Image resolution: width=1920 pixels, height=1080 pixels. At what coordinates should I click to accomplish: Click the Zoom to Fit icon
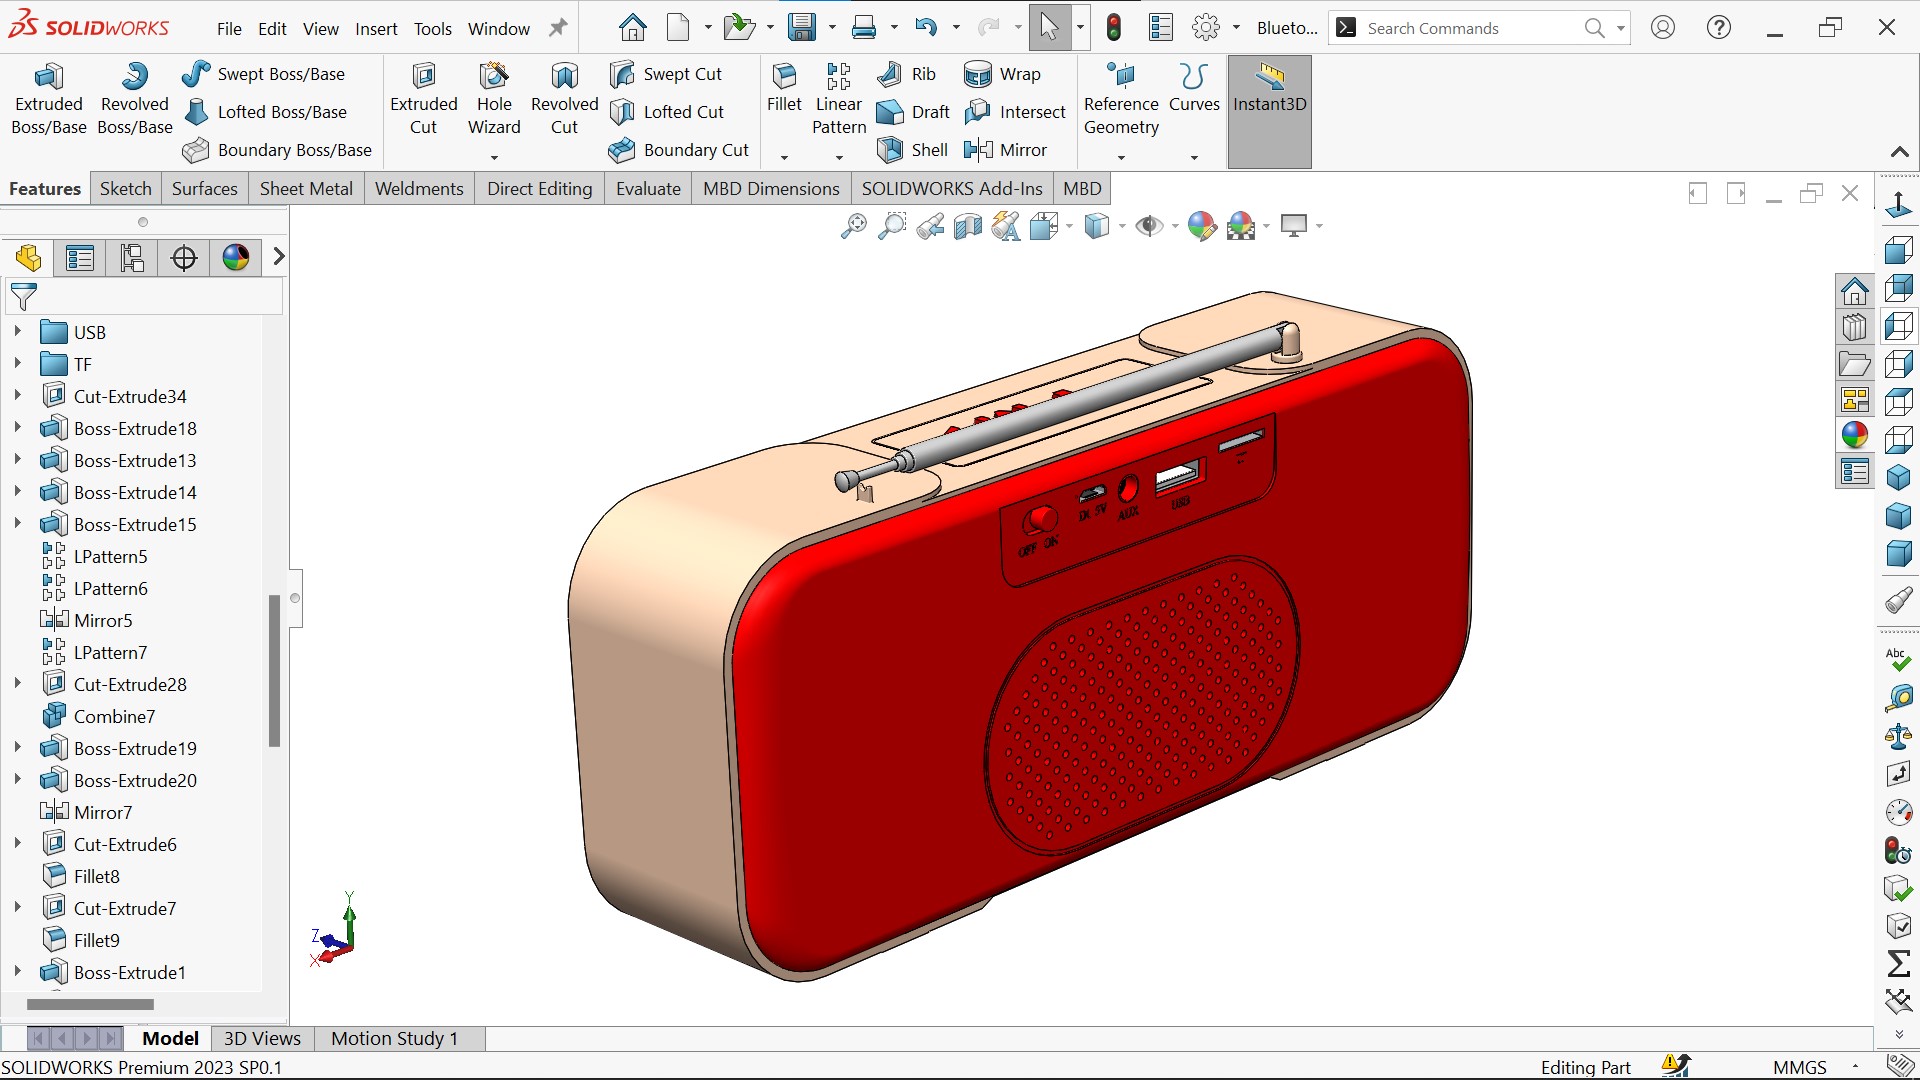coord(853,227)
